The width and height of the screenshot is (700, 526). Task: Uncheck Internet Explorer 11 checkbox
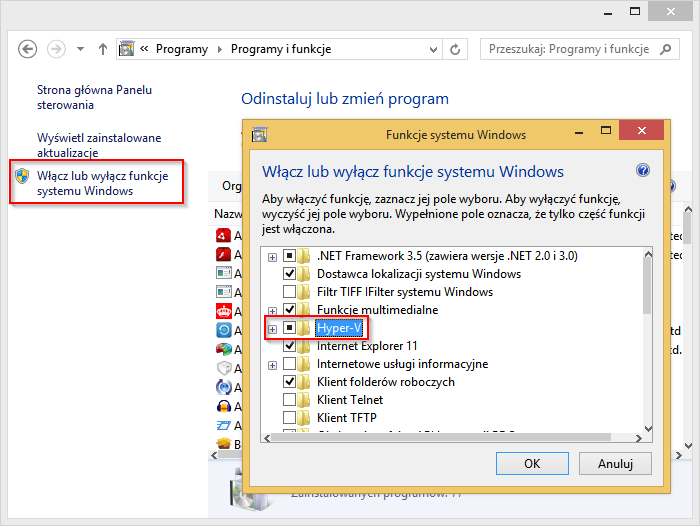pyautogui.click(x=289, y=346)
